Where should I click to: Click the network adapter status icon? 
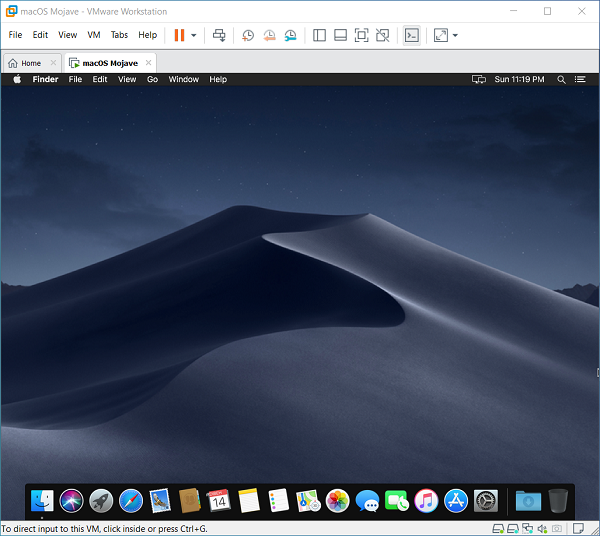(x=528, y=529)
